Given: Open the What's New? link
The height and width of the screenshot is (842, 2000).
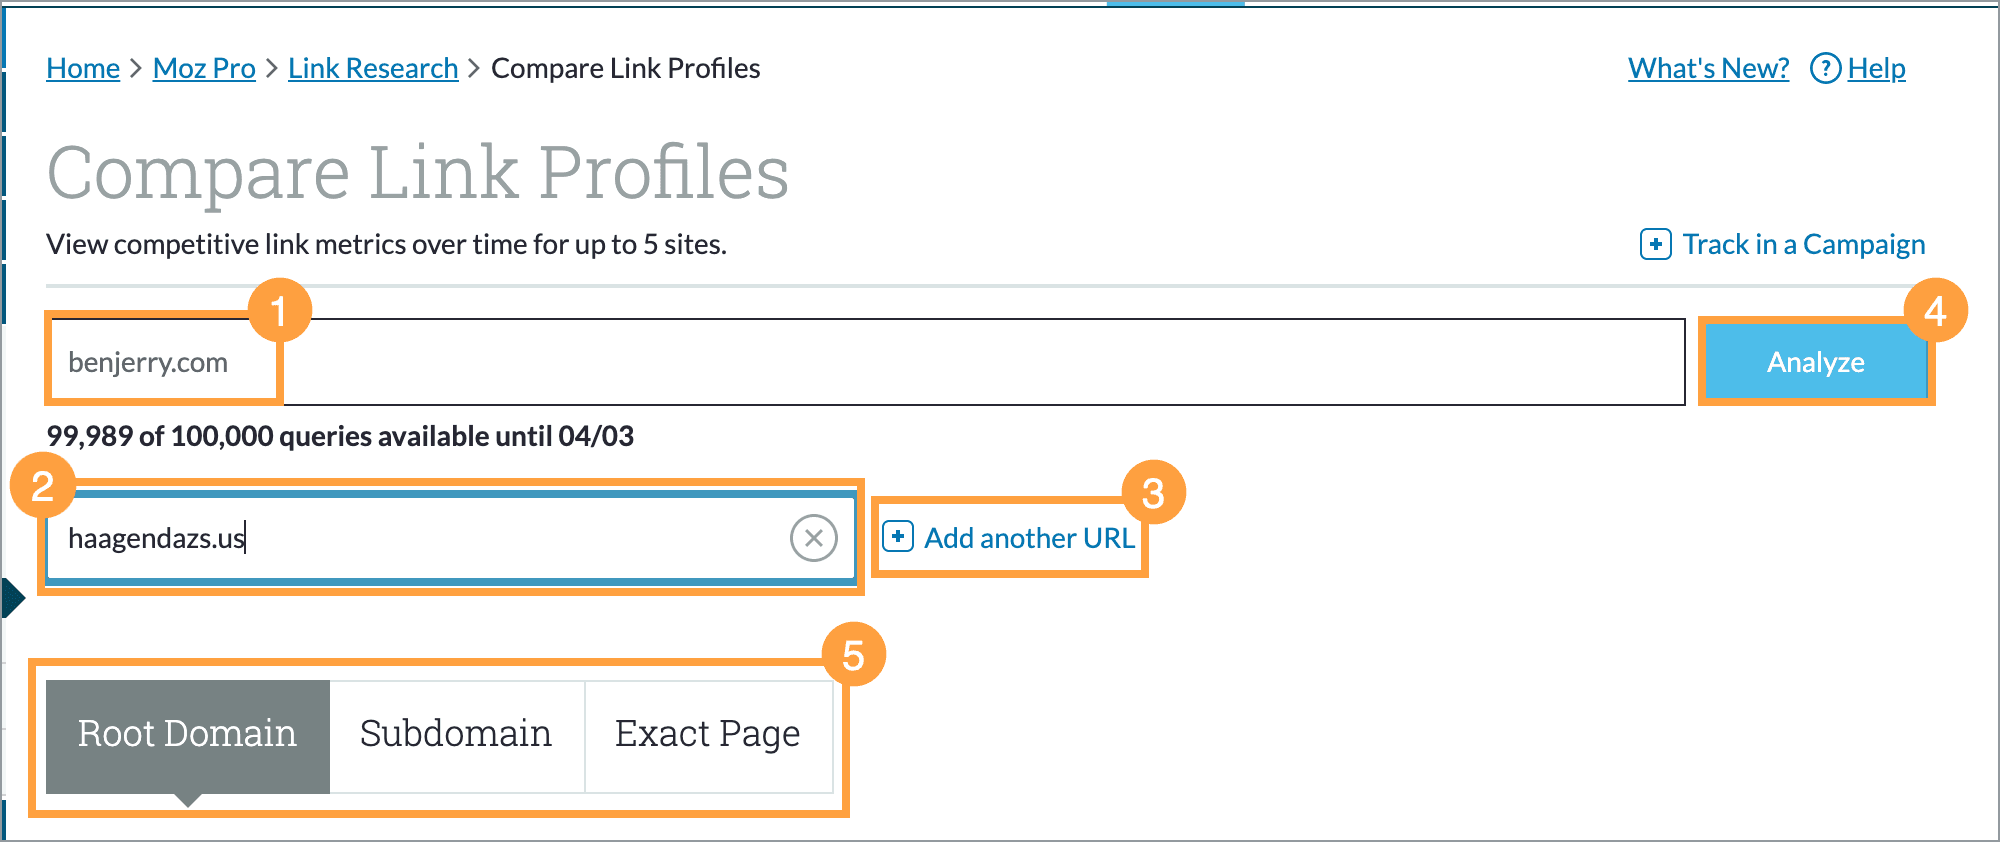Looking at the screenshot, I should (x=1708, y=68).
